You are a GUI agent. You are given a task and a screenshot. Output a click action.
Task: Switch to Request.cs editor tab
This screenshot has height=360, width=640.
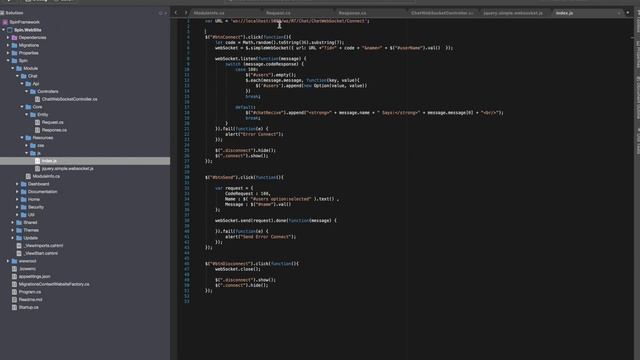(x=278, y=13)
